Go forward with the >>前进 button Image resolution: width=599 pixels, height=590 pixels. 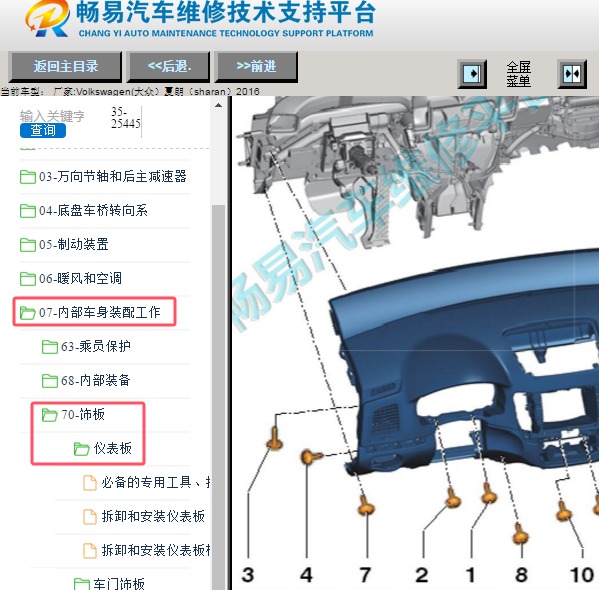(x=256, y=67)
